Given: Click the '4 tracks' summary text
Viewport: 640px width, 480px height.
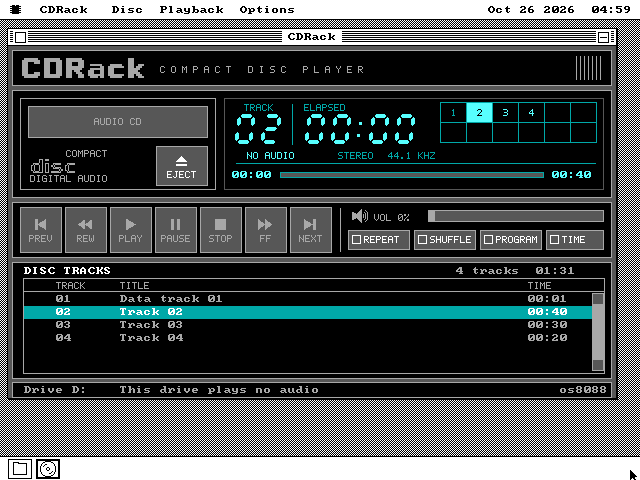Looking at the screenshot, I should pyautogui.click(x=487, y=271).
